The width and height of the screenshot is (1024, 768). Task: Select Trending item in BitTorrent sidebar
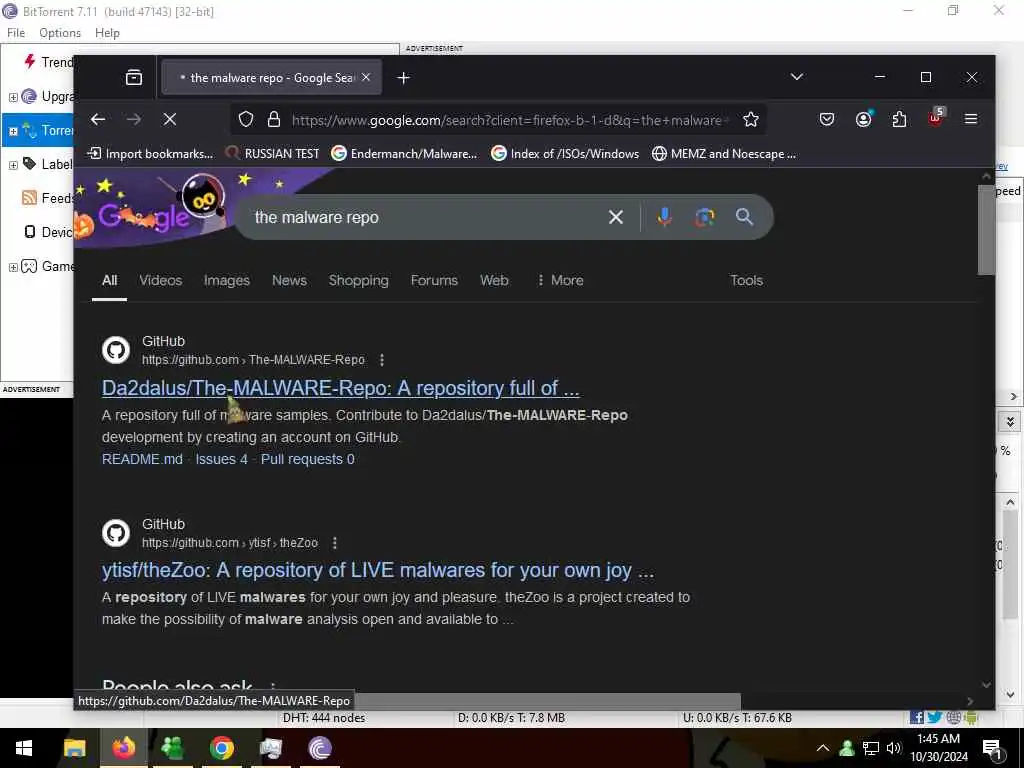click(x=47, y=62)
